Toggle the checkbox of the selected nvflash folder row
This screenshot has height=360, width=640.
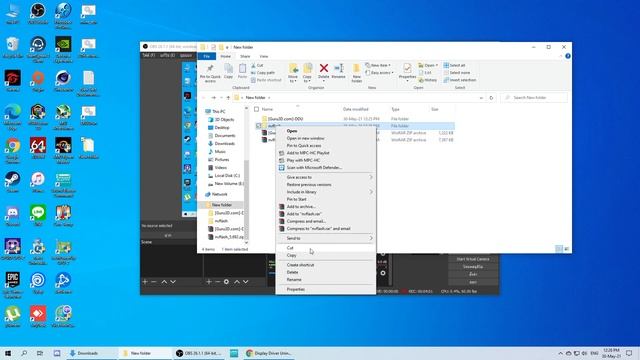[258, 126]
